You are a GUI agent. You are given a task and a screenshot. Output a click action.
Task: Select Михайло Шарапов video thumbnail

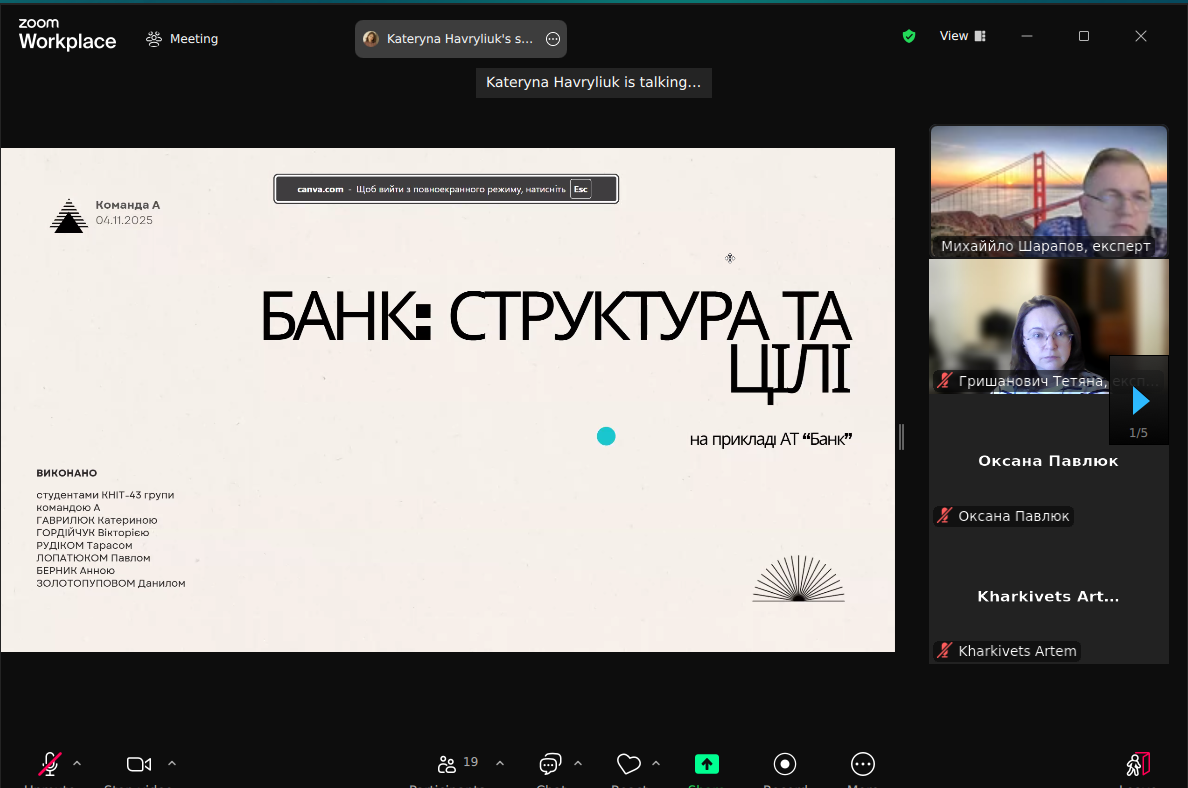(x=1048, y=190)
